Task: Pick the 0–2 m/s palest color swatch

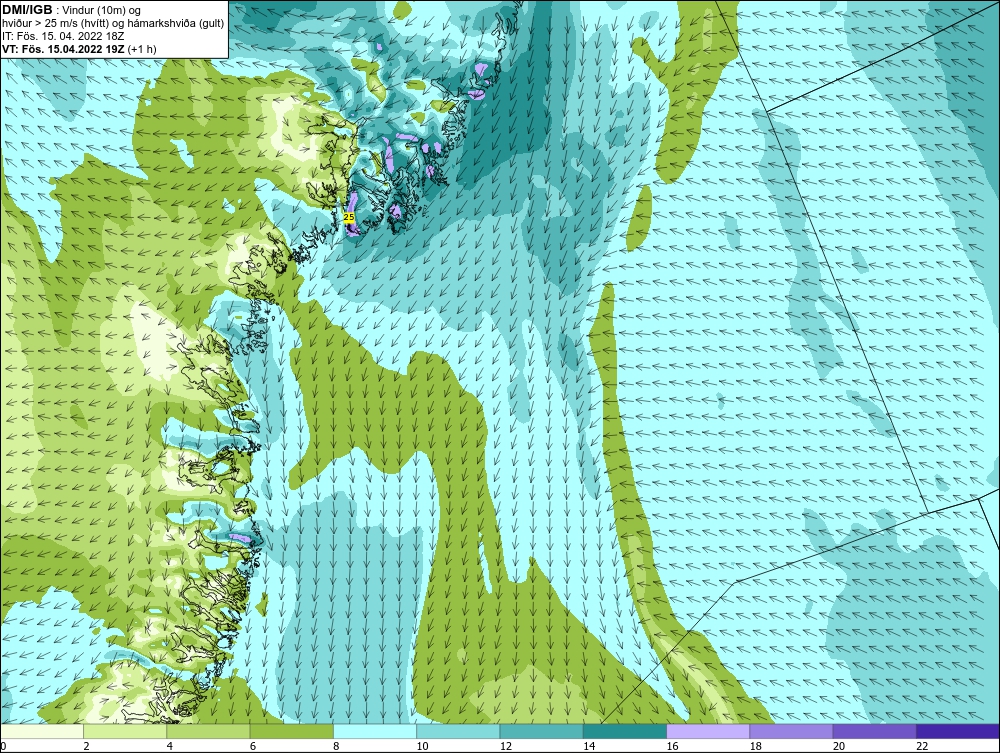Action: tap(41, 731)
